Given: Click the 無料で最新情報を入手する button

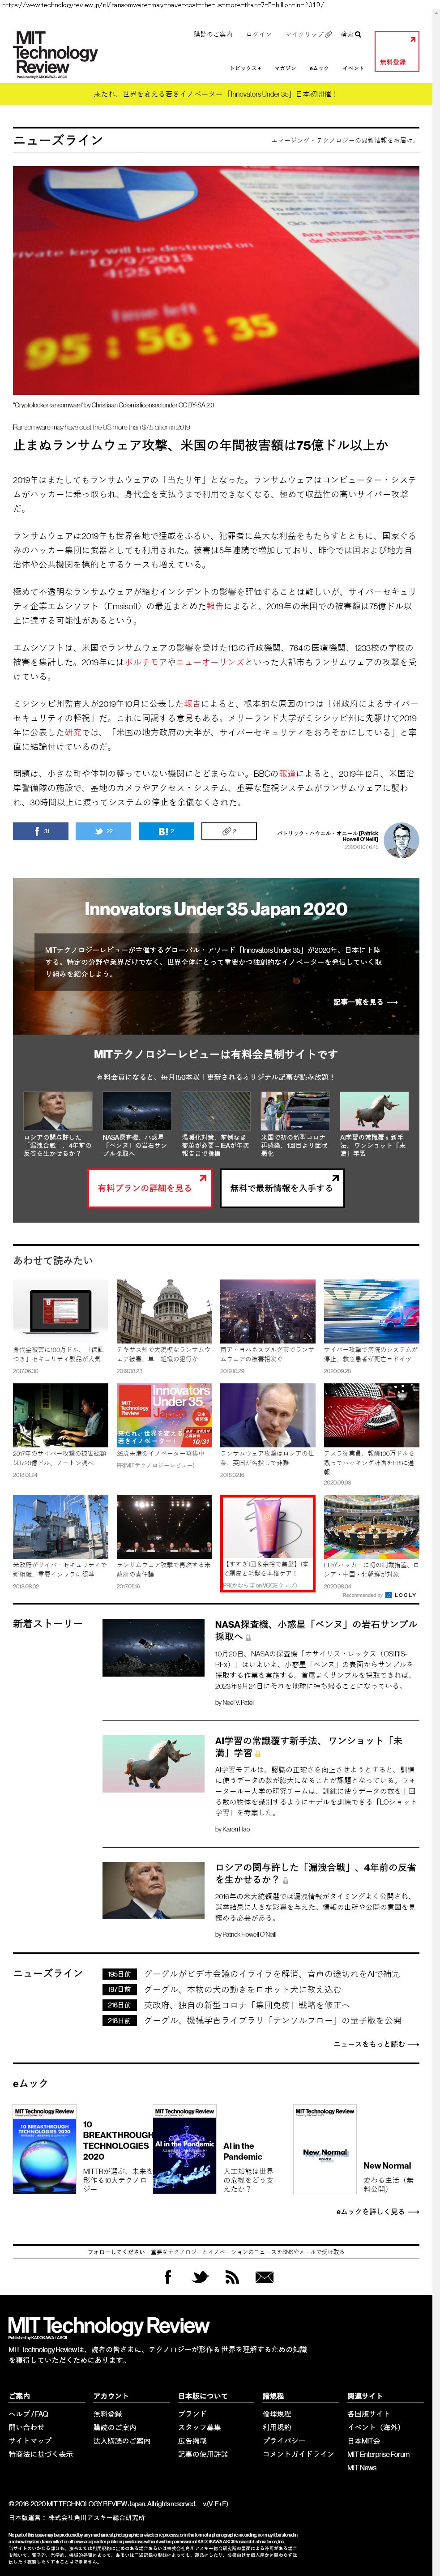Looking at the screenshot, I should [281, 1188].
